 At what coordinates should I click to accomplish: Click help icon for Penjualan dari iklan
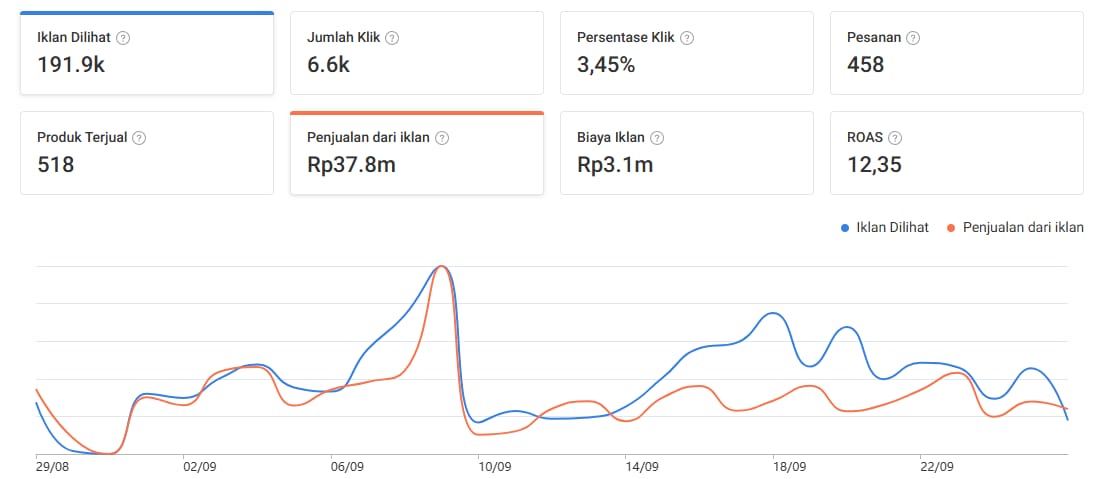point(442,138)
